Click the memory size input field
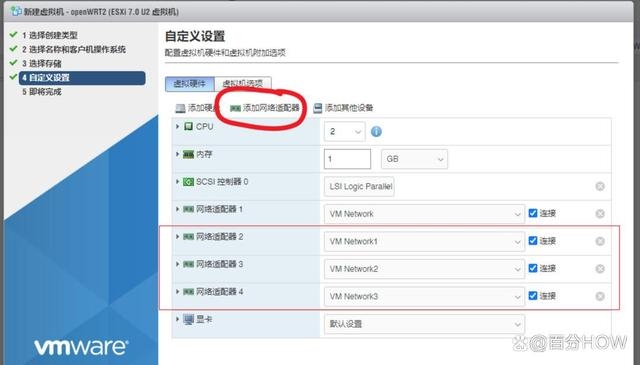The image size is (640, 365). pyautogui.click(x=347, y=159)
